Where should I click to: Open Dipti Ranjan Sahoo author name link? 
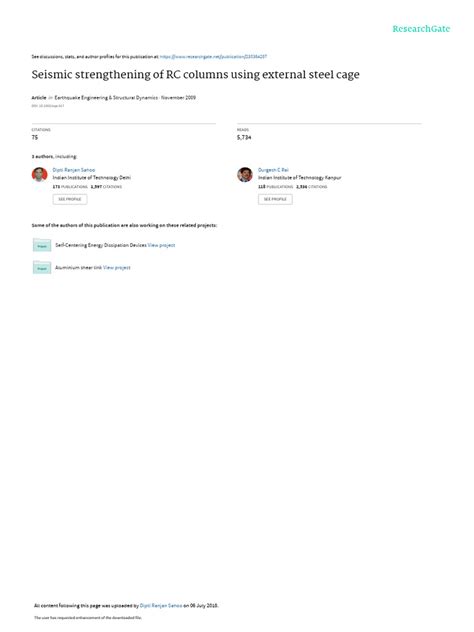click(74, 170)
